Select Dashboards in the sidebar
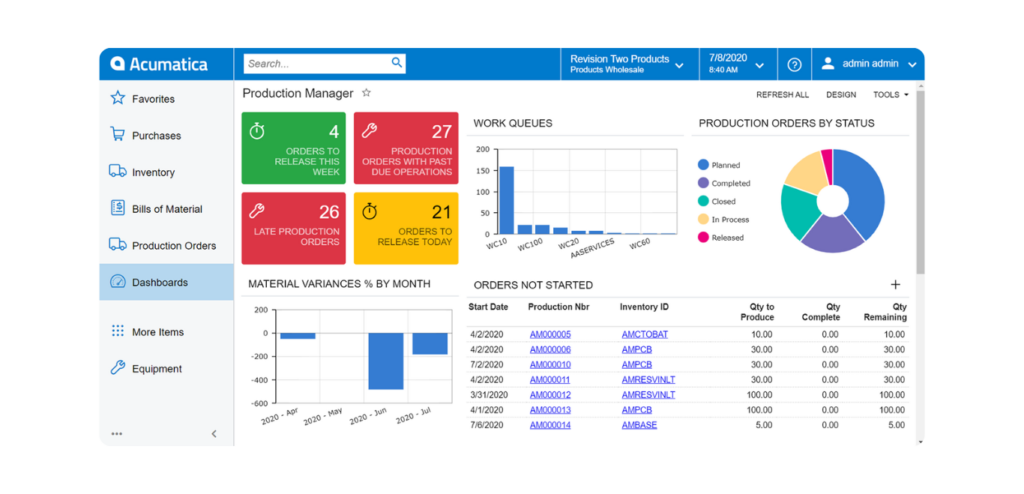The height and width of the screenshot is (494, 1024). point(160,282)
